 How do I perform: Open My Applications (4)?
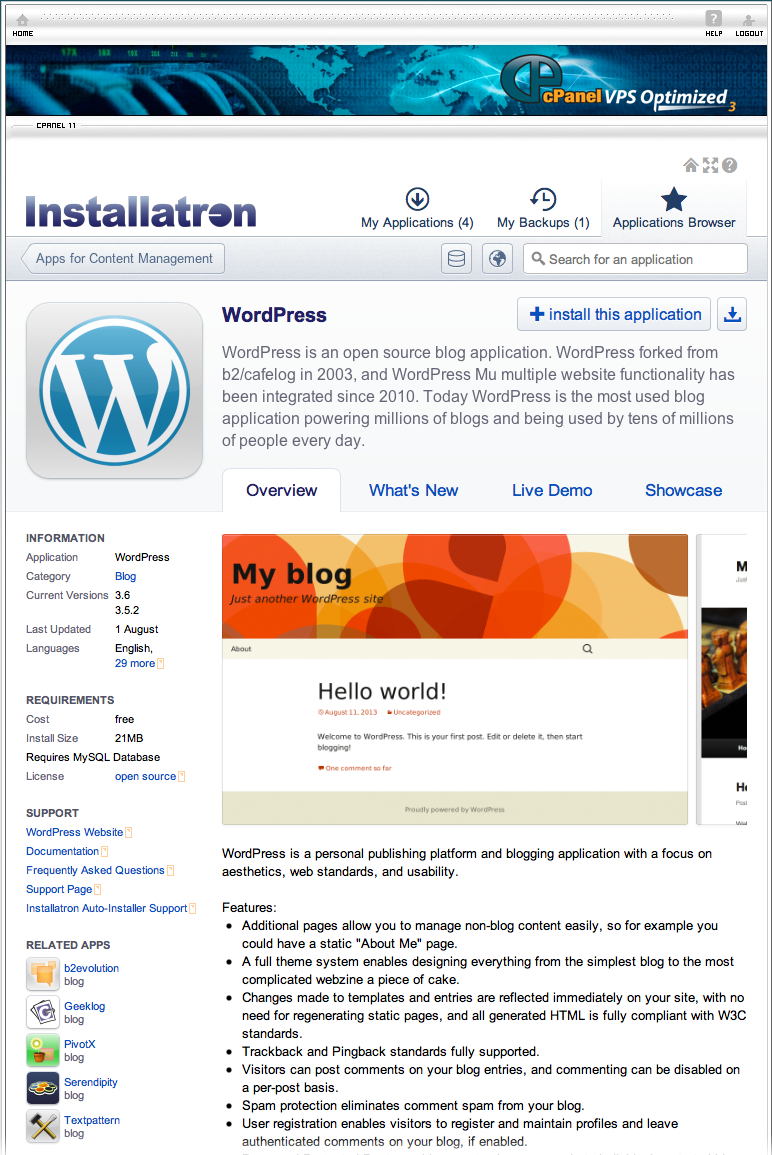(x=417, y=209)
